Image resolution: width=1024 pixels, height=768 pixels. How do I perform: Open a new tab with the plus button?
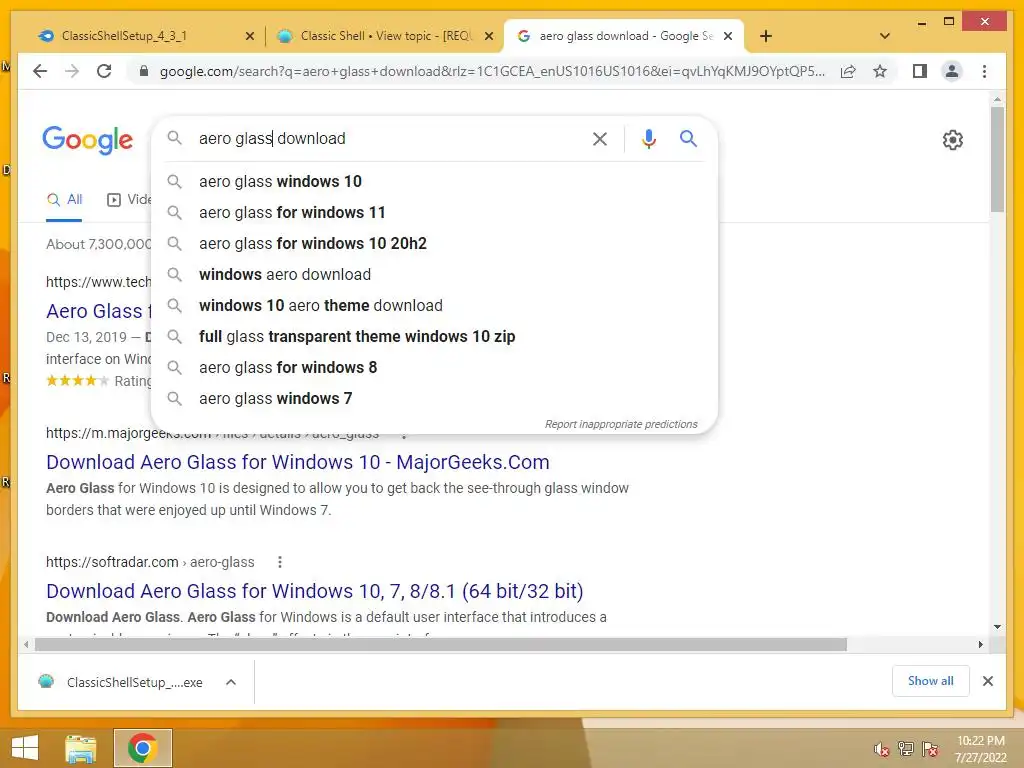point(765,36)
